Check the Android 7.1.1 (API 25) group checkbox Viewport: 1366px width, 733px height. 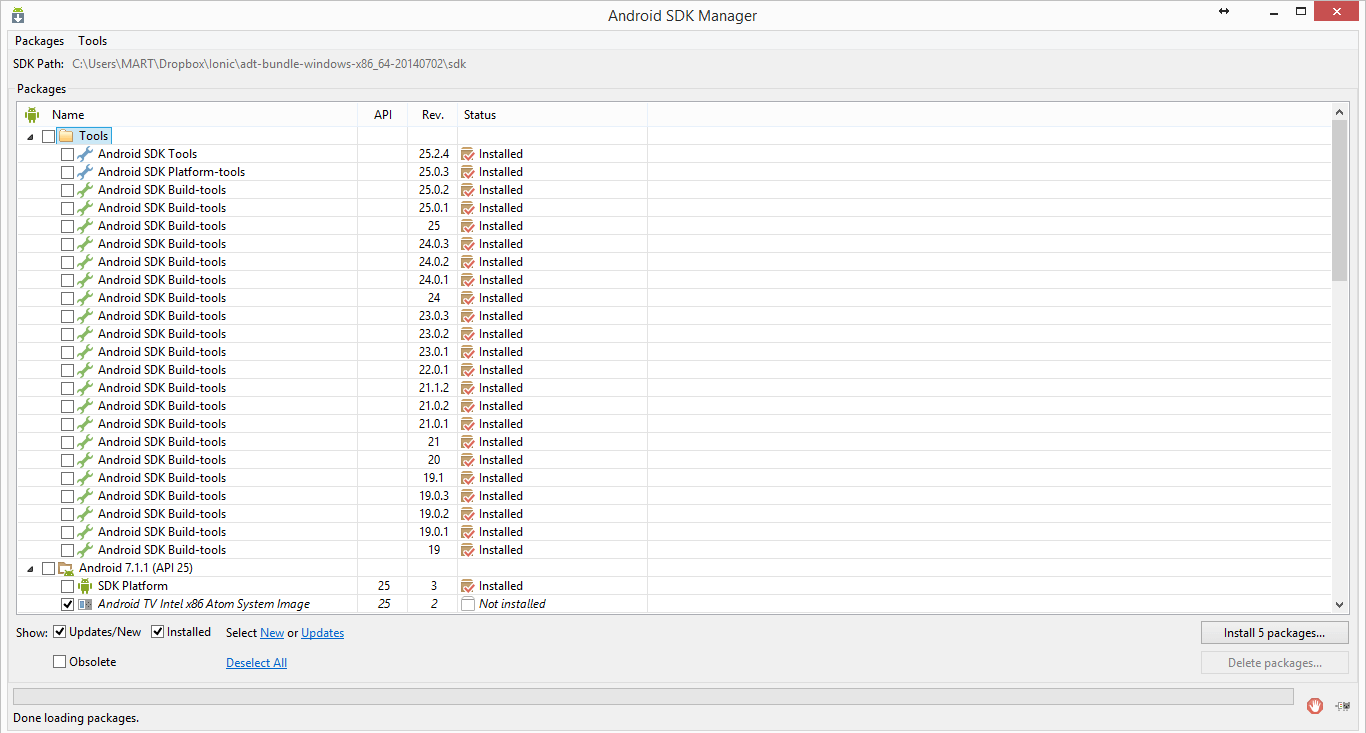point(49,568)
